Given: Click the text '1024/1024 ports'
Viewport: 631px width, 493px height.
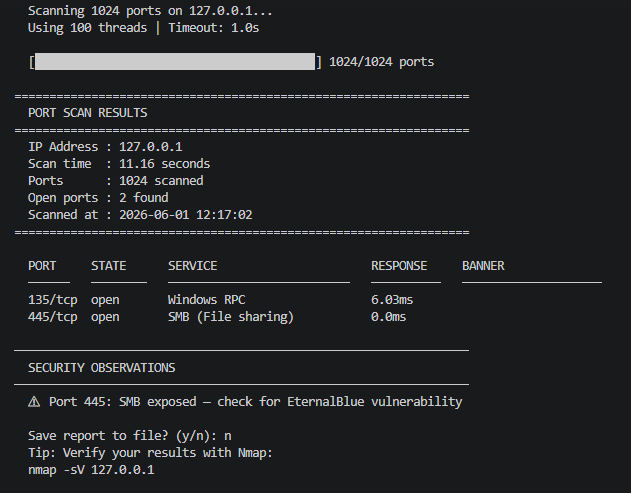Looking at the screenshot, I should 381,62.
